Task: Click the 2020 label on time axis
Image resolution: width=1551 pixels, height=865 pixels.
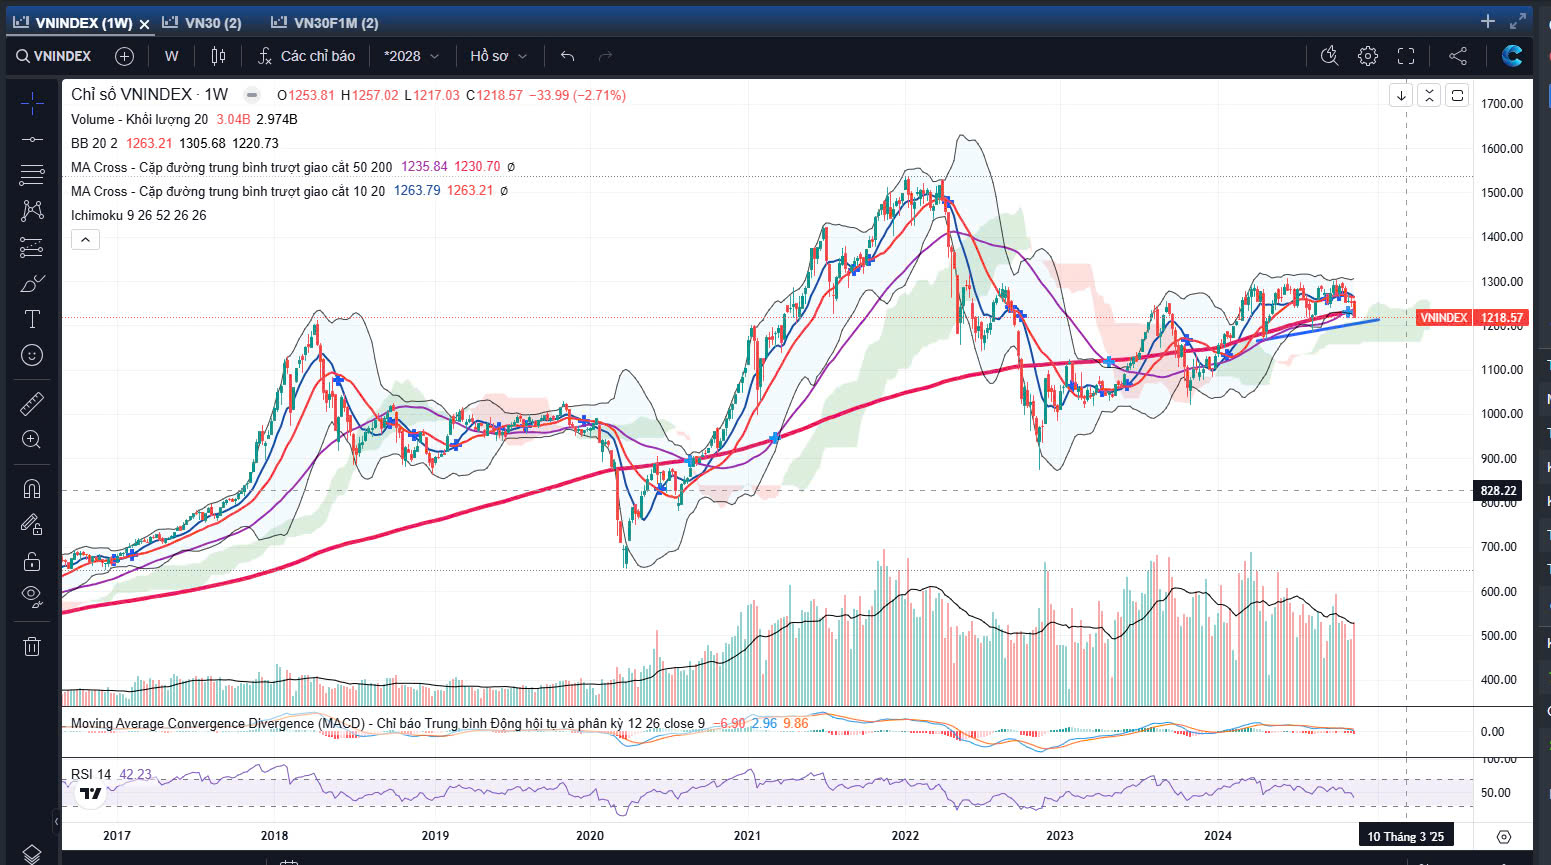Action: tap(590, 836)
